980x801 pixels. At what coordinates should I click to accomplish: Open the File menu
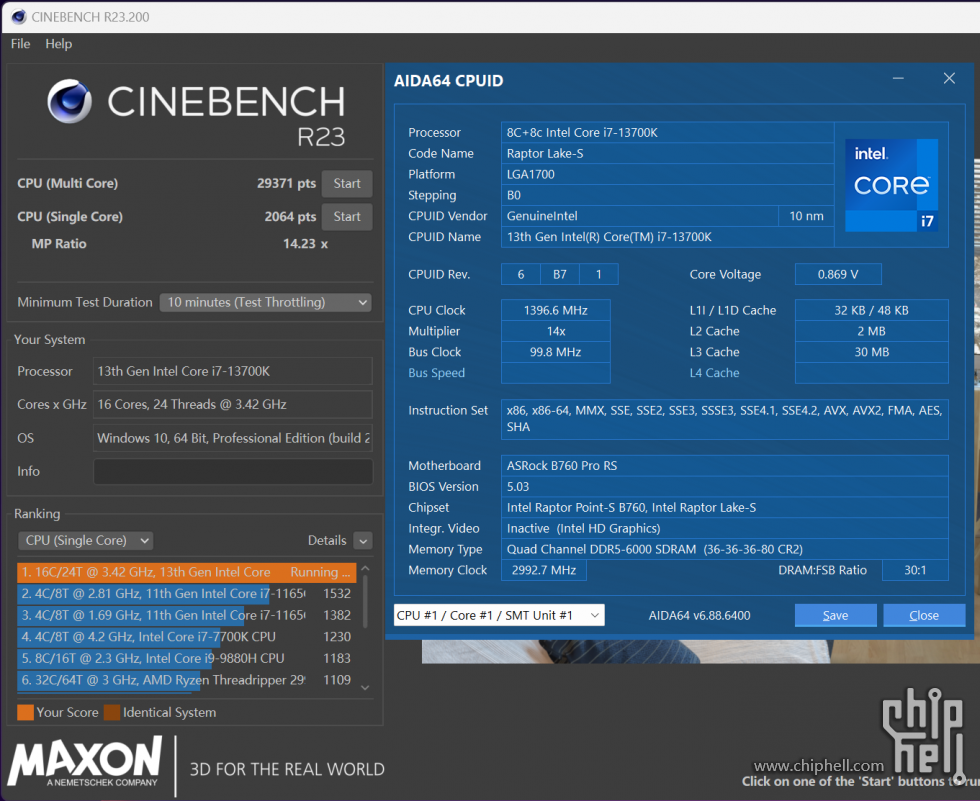tap(20, 44)
